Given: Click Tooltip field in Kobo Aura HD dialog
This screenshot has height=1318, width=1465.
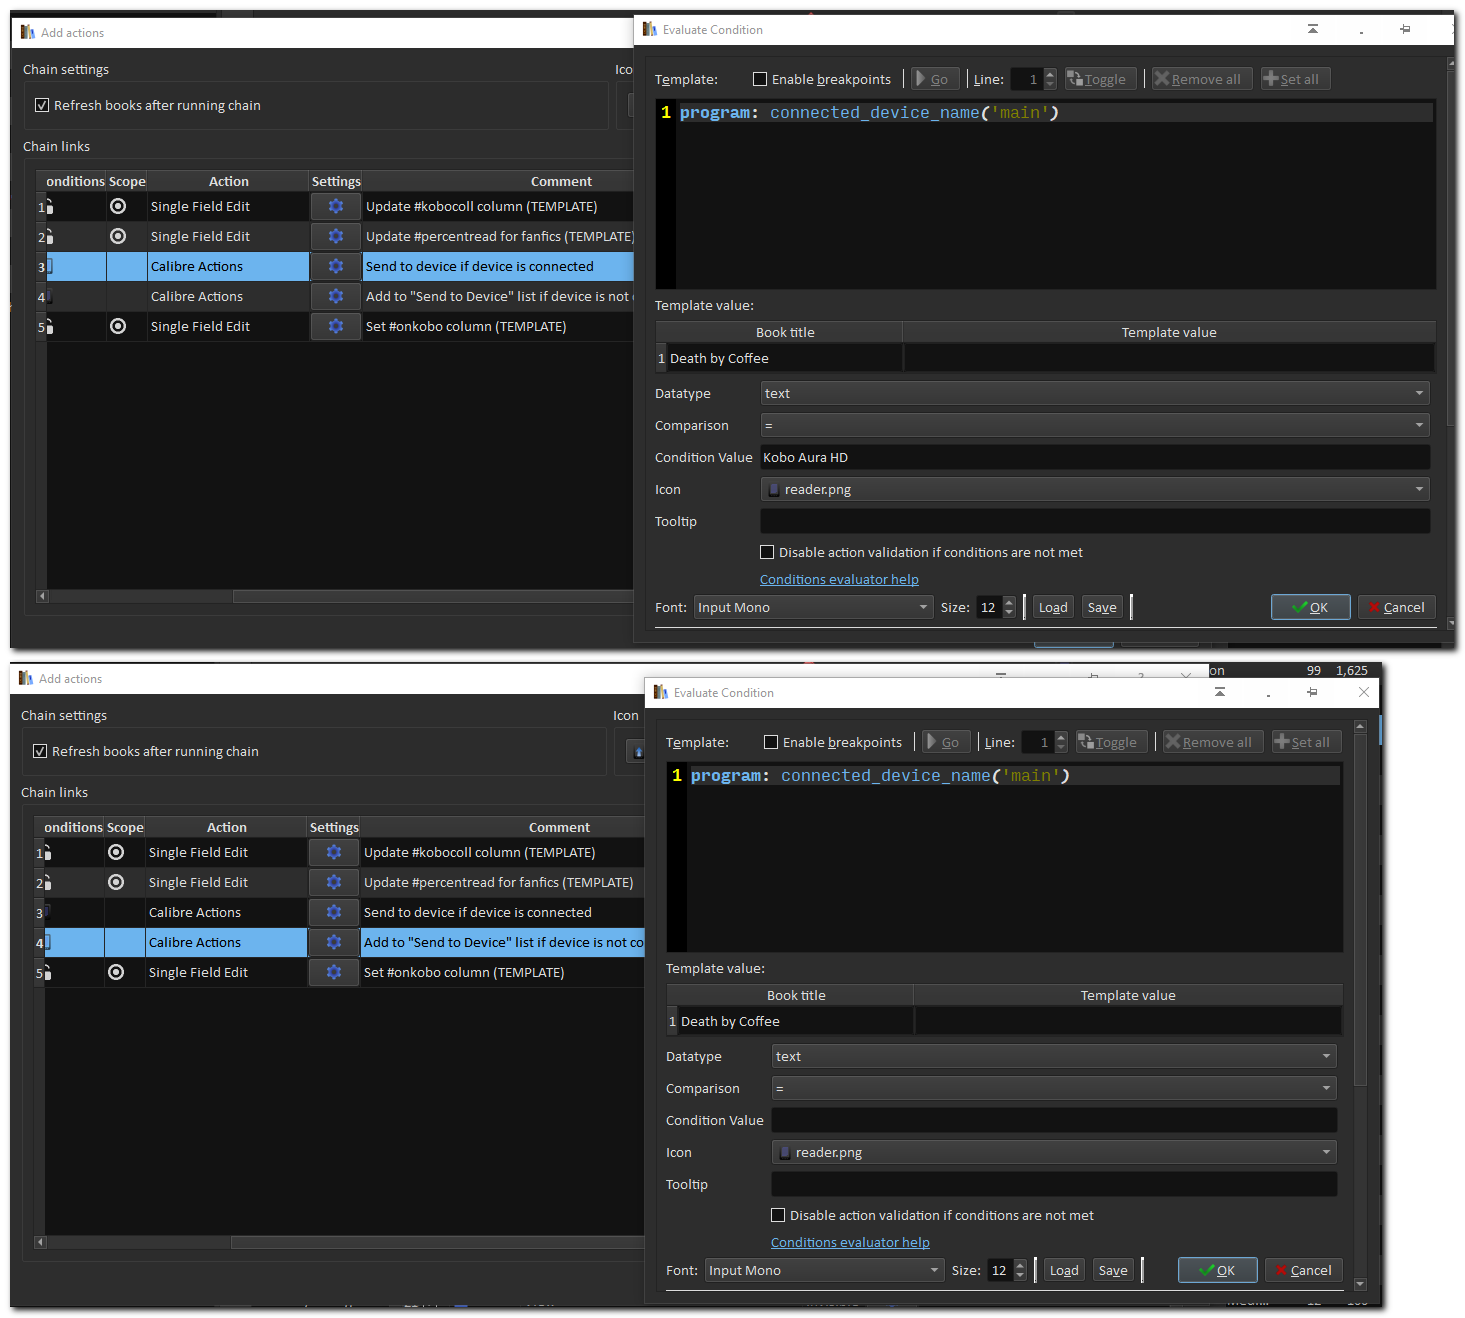Looking at the screenshot, I should point(1095,521).
